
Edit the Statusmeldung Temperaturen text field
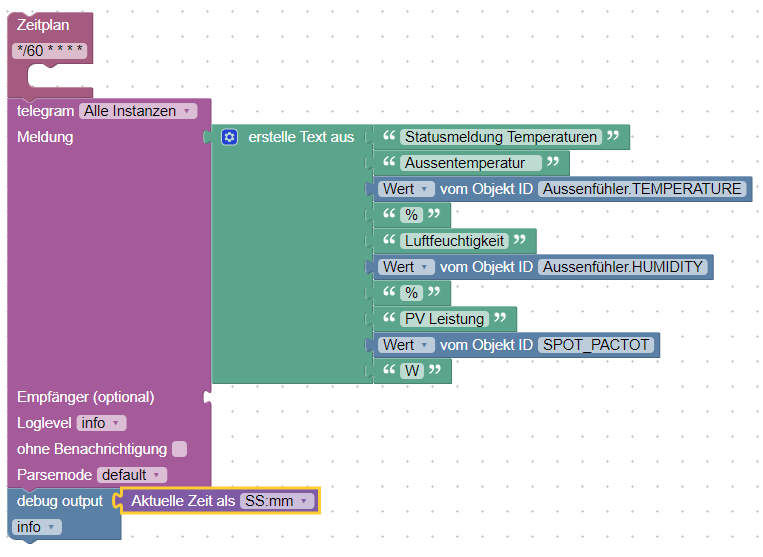501,137
